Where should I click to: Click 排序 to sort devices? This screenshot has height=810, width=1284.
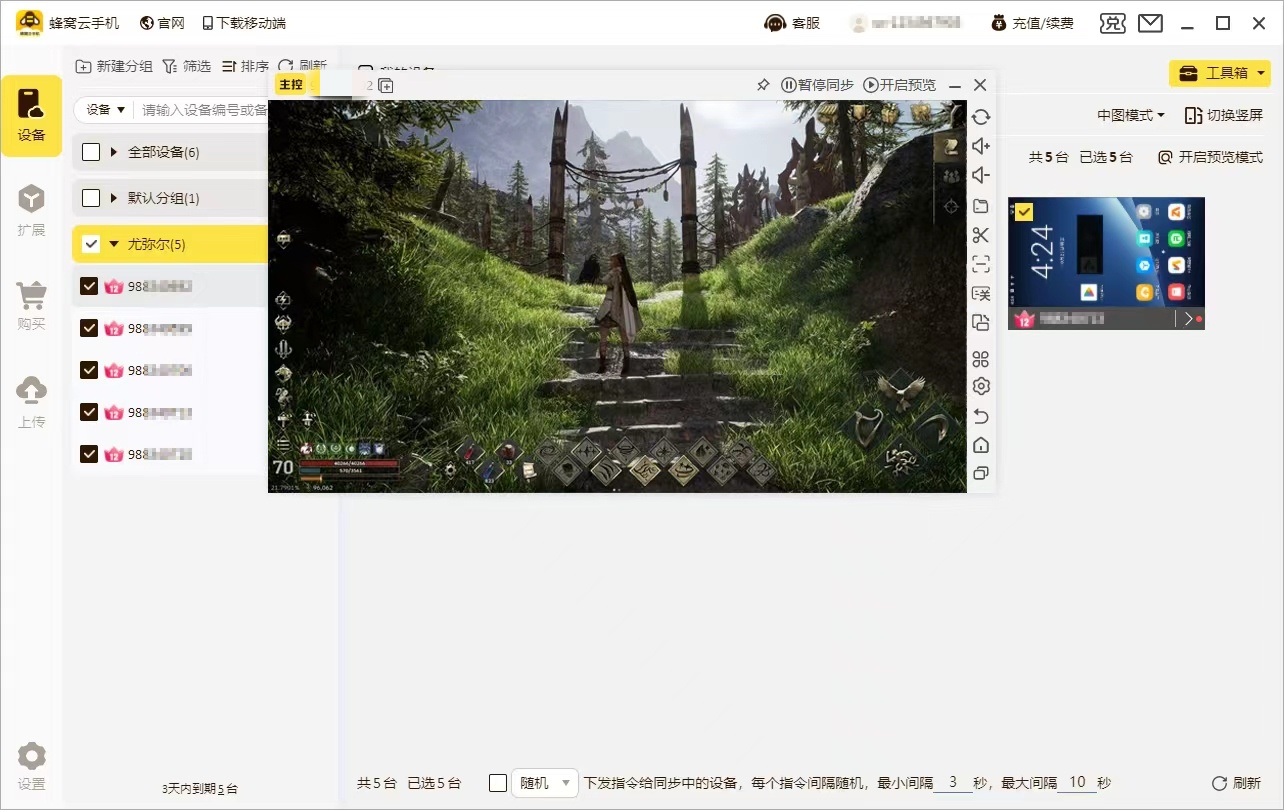[x=245, y=66]
